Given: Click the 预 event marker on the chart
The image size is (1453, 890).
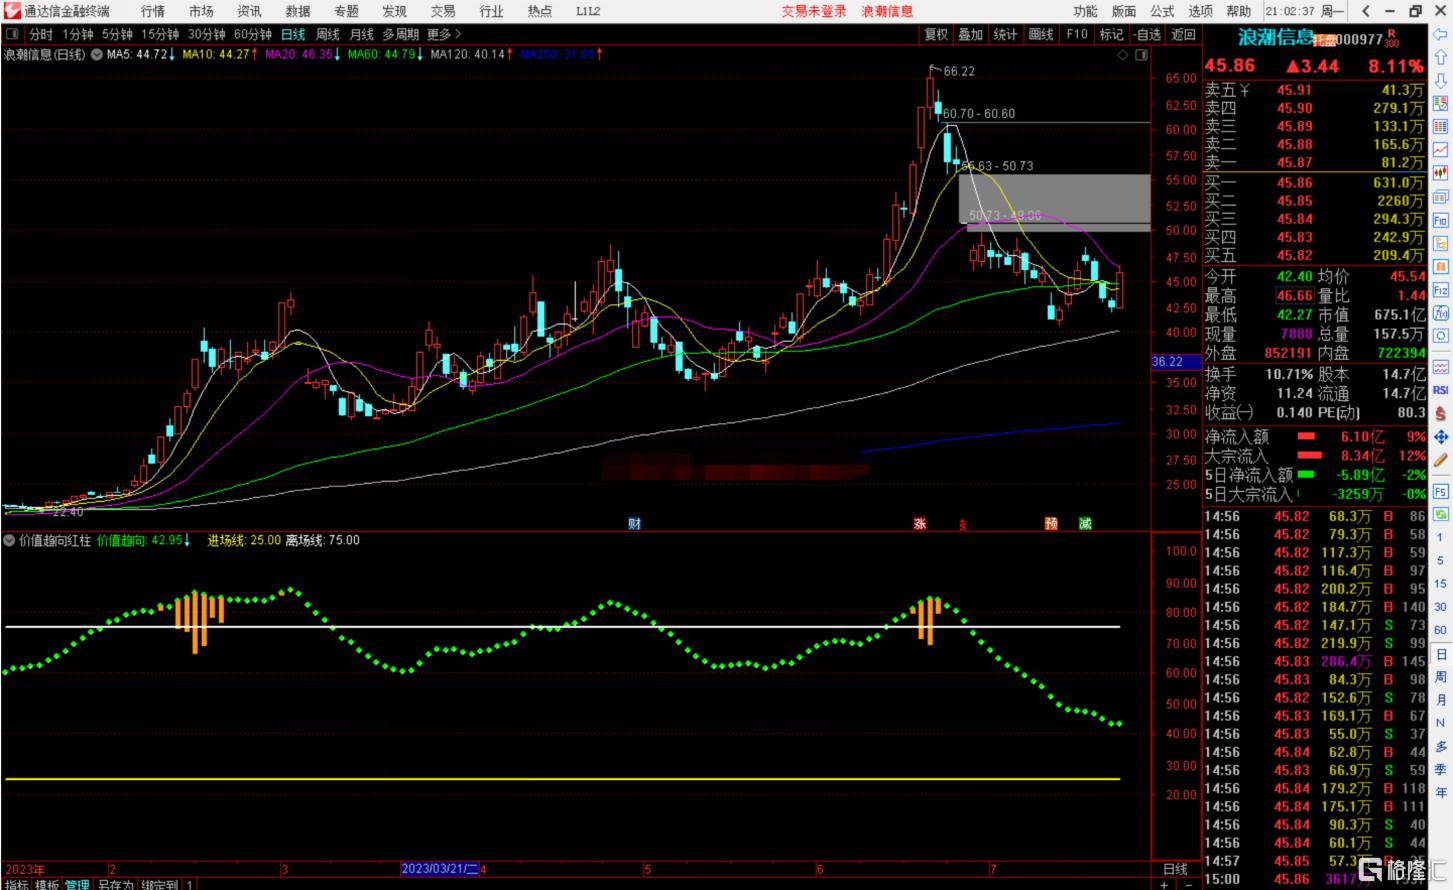Looking at the screenshot, I should pos(1051,524).
